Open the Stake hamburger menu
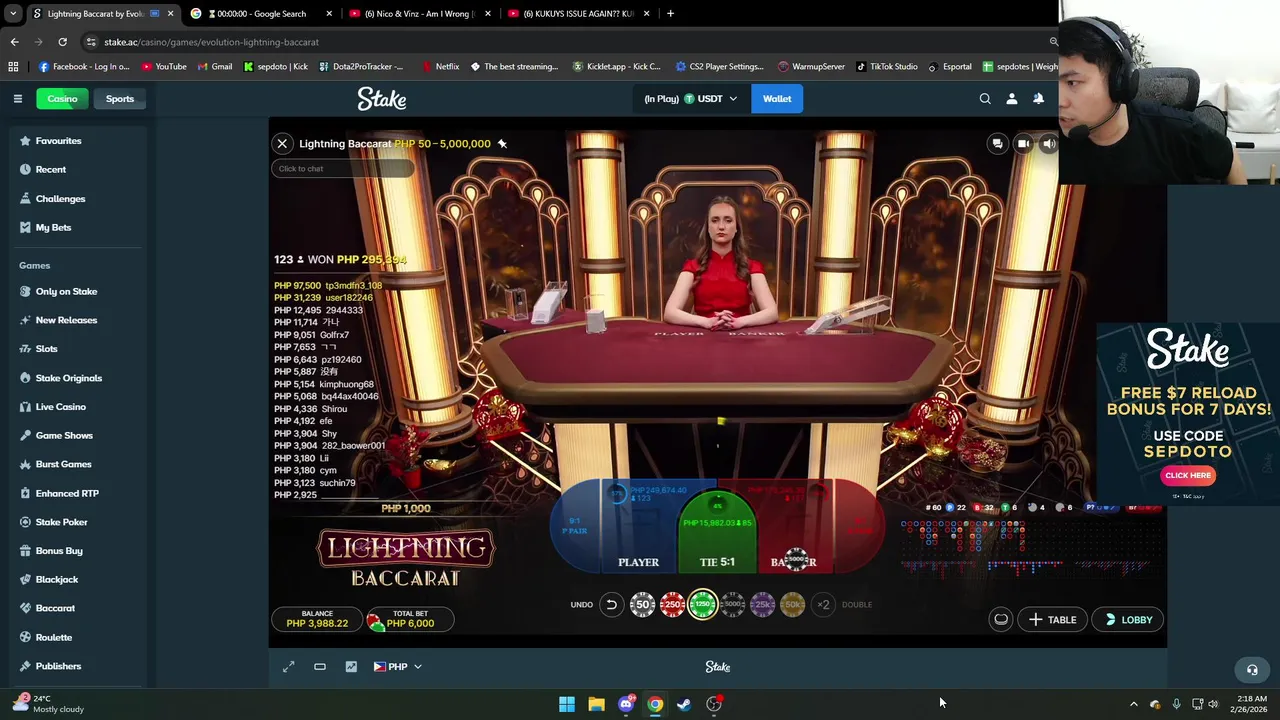Image resolution: width=1280 pixels, height=720 pixels. (x=17, y=99)
